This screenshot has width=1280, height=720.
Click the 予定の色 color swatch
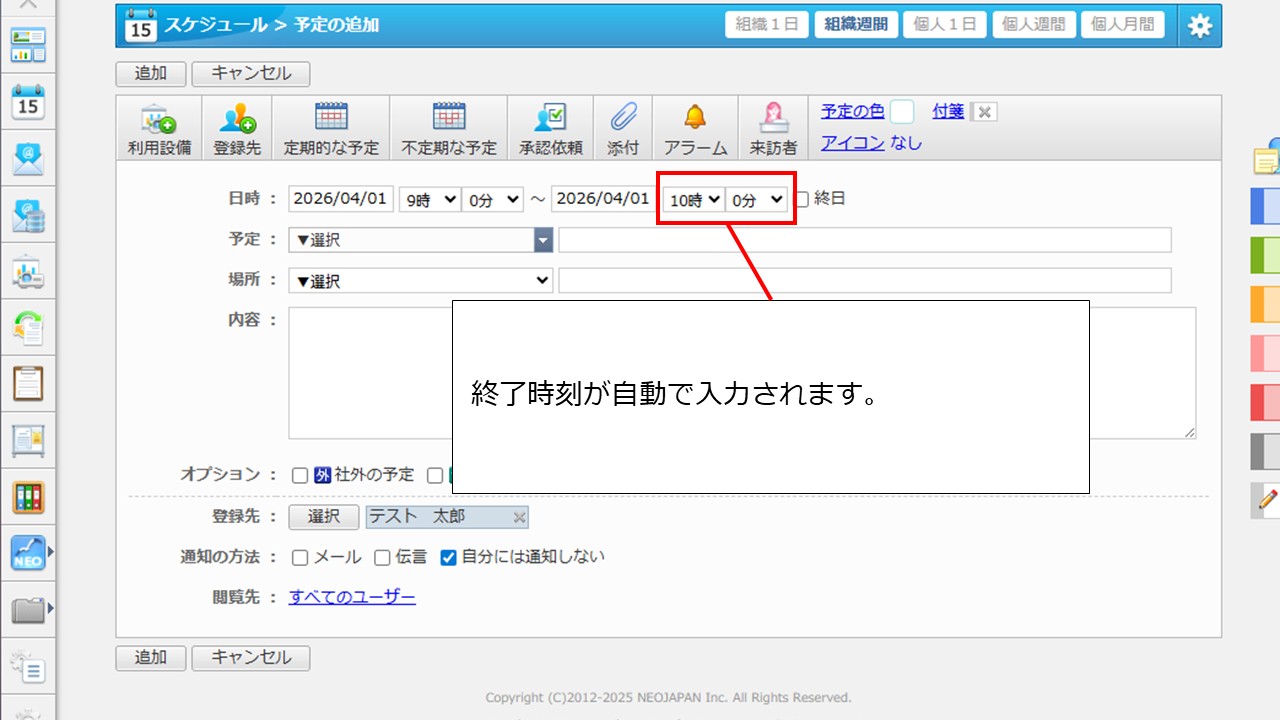pyautogui.click(x=902, y=112)
